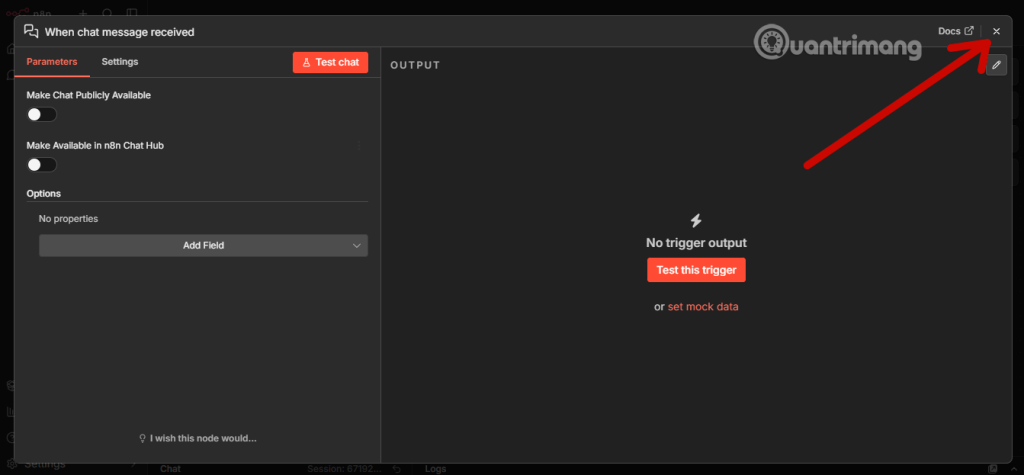Viewport: 1024px width, 475px height.
Task: Switch to the Parameters tab
Action: (x=52, y=62)
